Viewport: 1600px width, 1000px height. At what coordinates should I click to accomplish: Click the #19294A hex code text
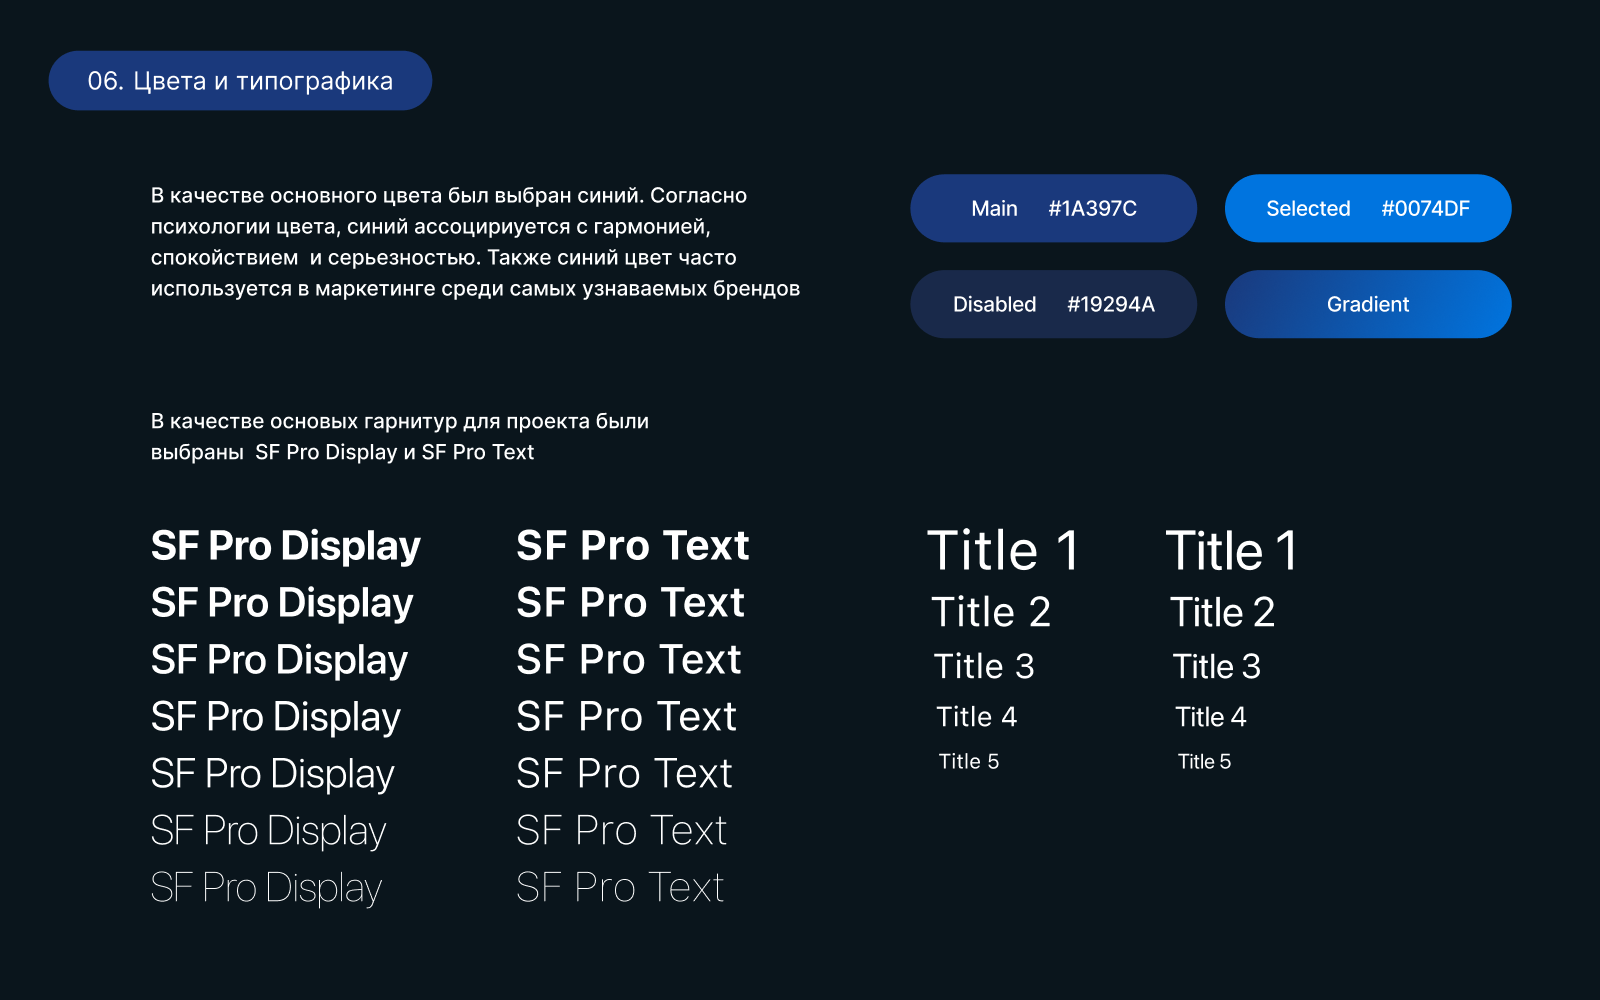click(x=1110, y=305)
